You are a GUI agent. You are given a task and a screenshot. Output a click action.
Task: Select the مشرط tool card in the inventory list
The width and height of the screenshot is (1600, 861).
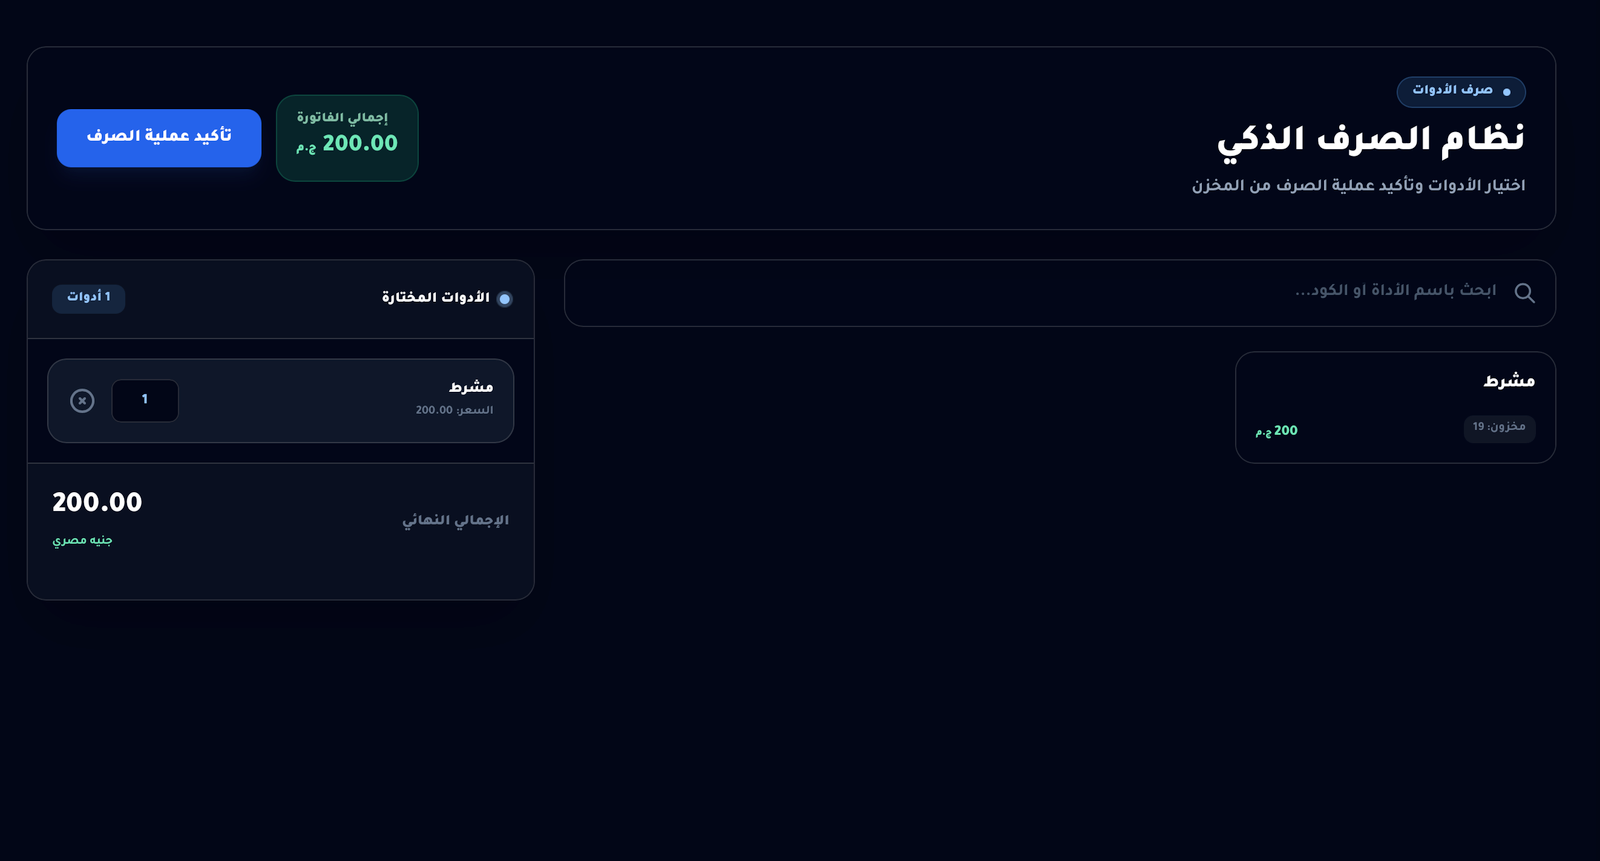click(1395, 407)
